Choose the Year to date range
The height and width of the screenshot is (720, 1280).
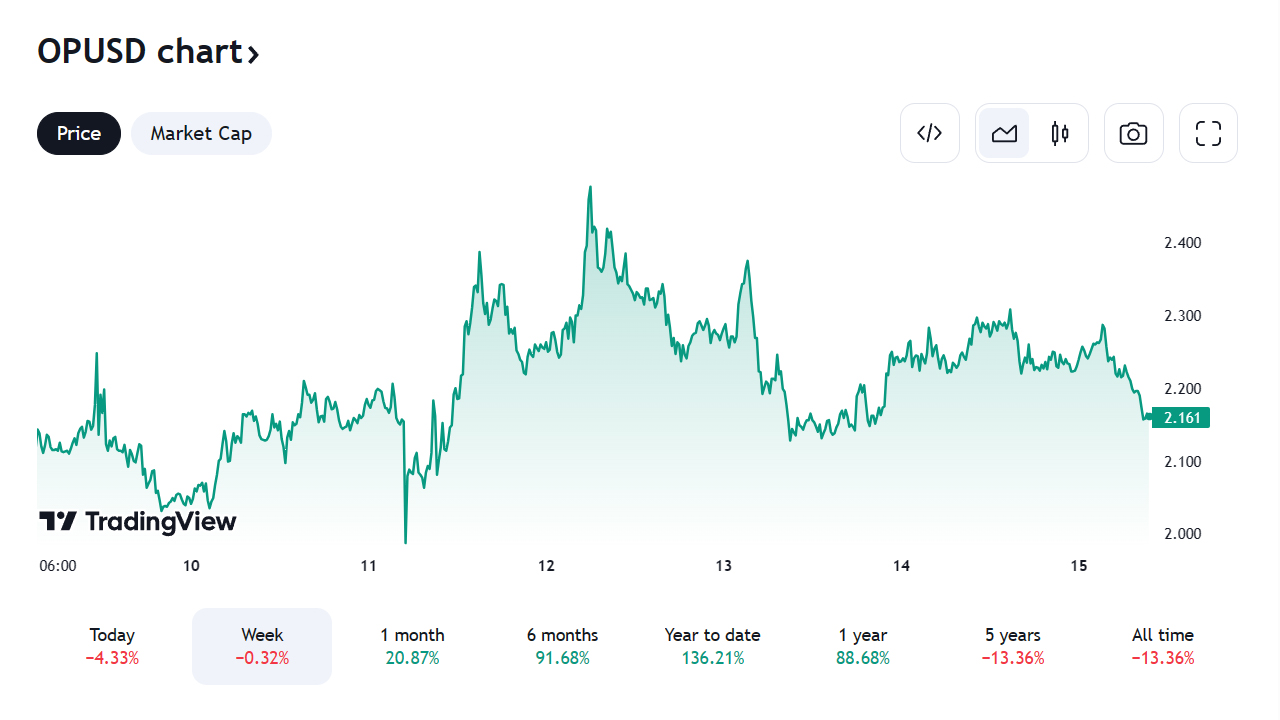[712, 646]
